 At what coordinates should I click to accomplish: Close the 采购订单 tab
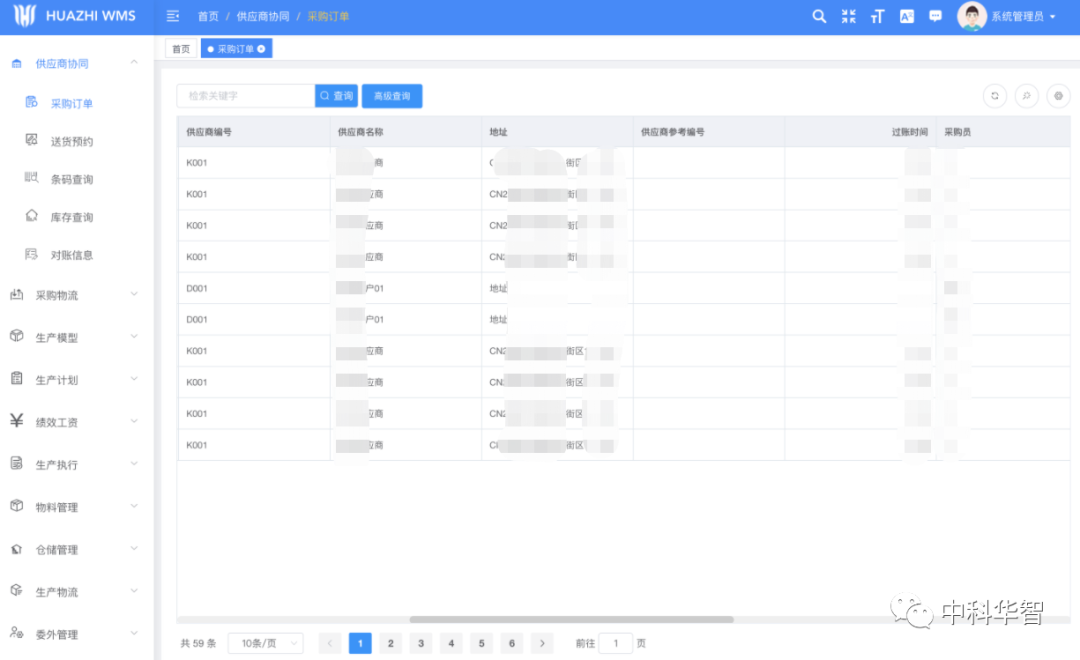(x=262, y=49)
